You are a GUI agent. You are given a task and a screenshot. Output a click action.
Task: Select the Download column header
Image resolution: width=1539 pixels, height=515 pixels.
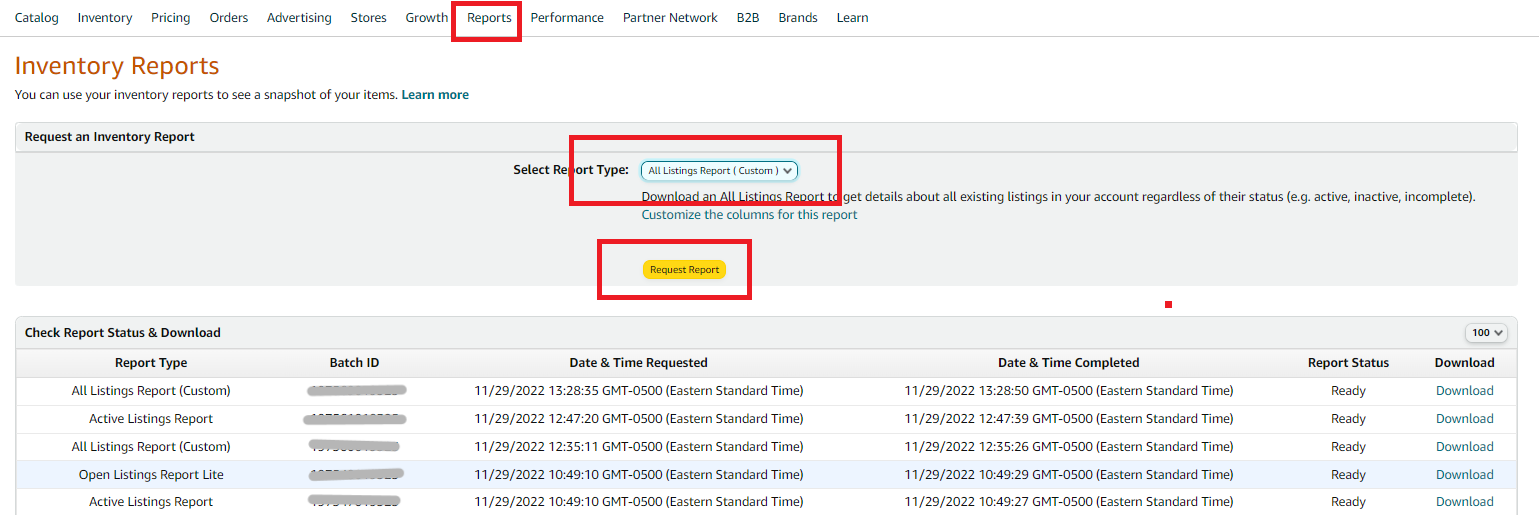[x=1464, y=363]
